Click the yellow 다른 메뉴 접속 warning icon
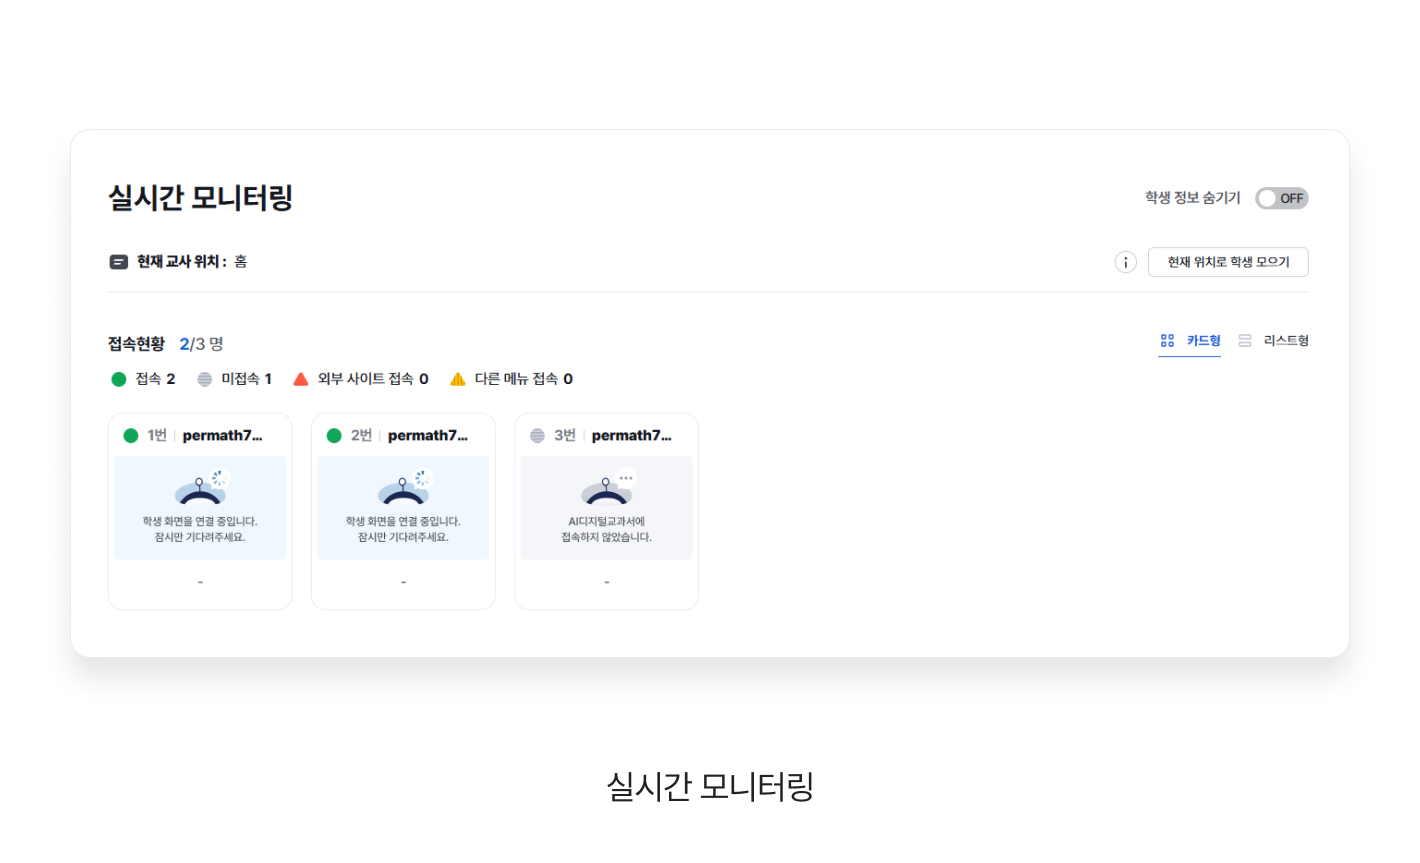Screen dimensions: 1420x863 (458, 379)
